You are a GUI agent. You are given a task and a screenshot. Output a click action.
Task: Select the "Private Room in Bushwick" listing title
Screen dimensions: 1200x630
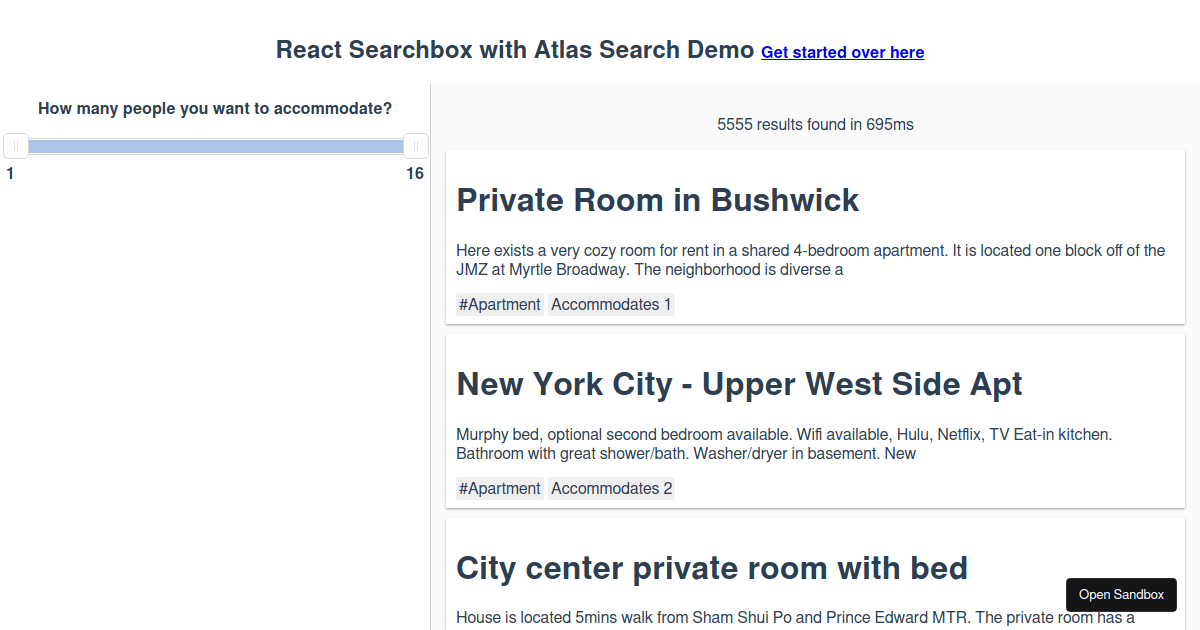point(658,200)
